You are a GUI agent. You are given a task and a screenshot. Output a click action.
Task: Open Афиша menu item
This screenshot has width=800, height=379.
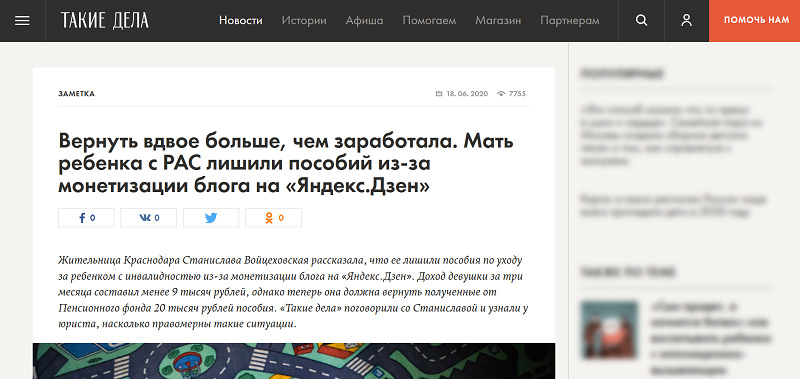tap(364, 21)
